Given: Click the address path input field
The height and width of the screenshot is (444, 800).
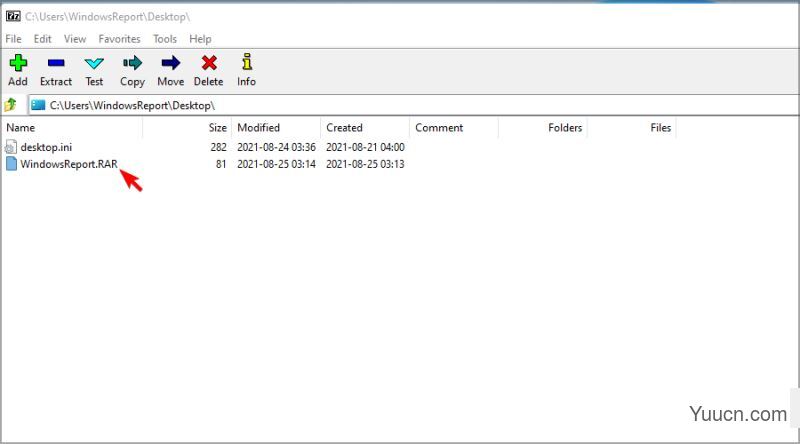Looking at the screenshot, I should coord(413,105).
